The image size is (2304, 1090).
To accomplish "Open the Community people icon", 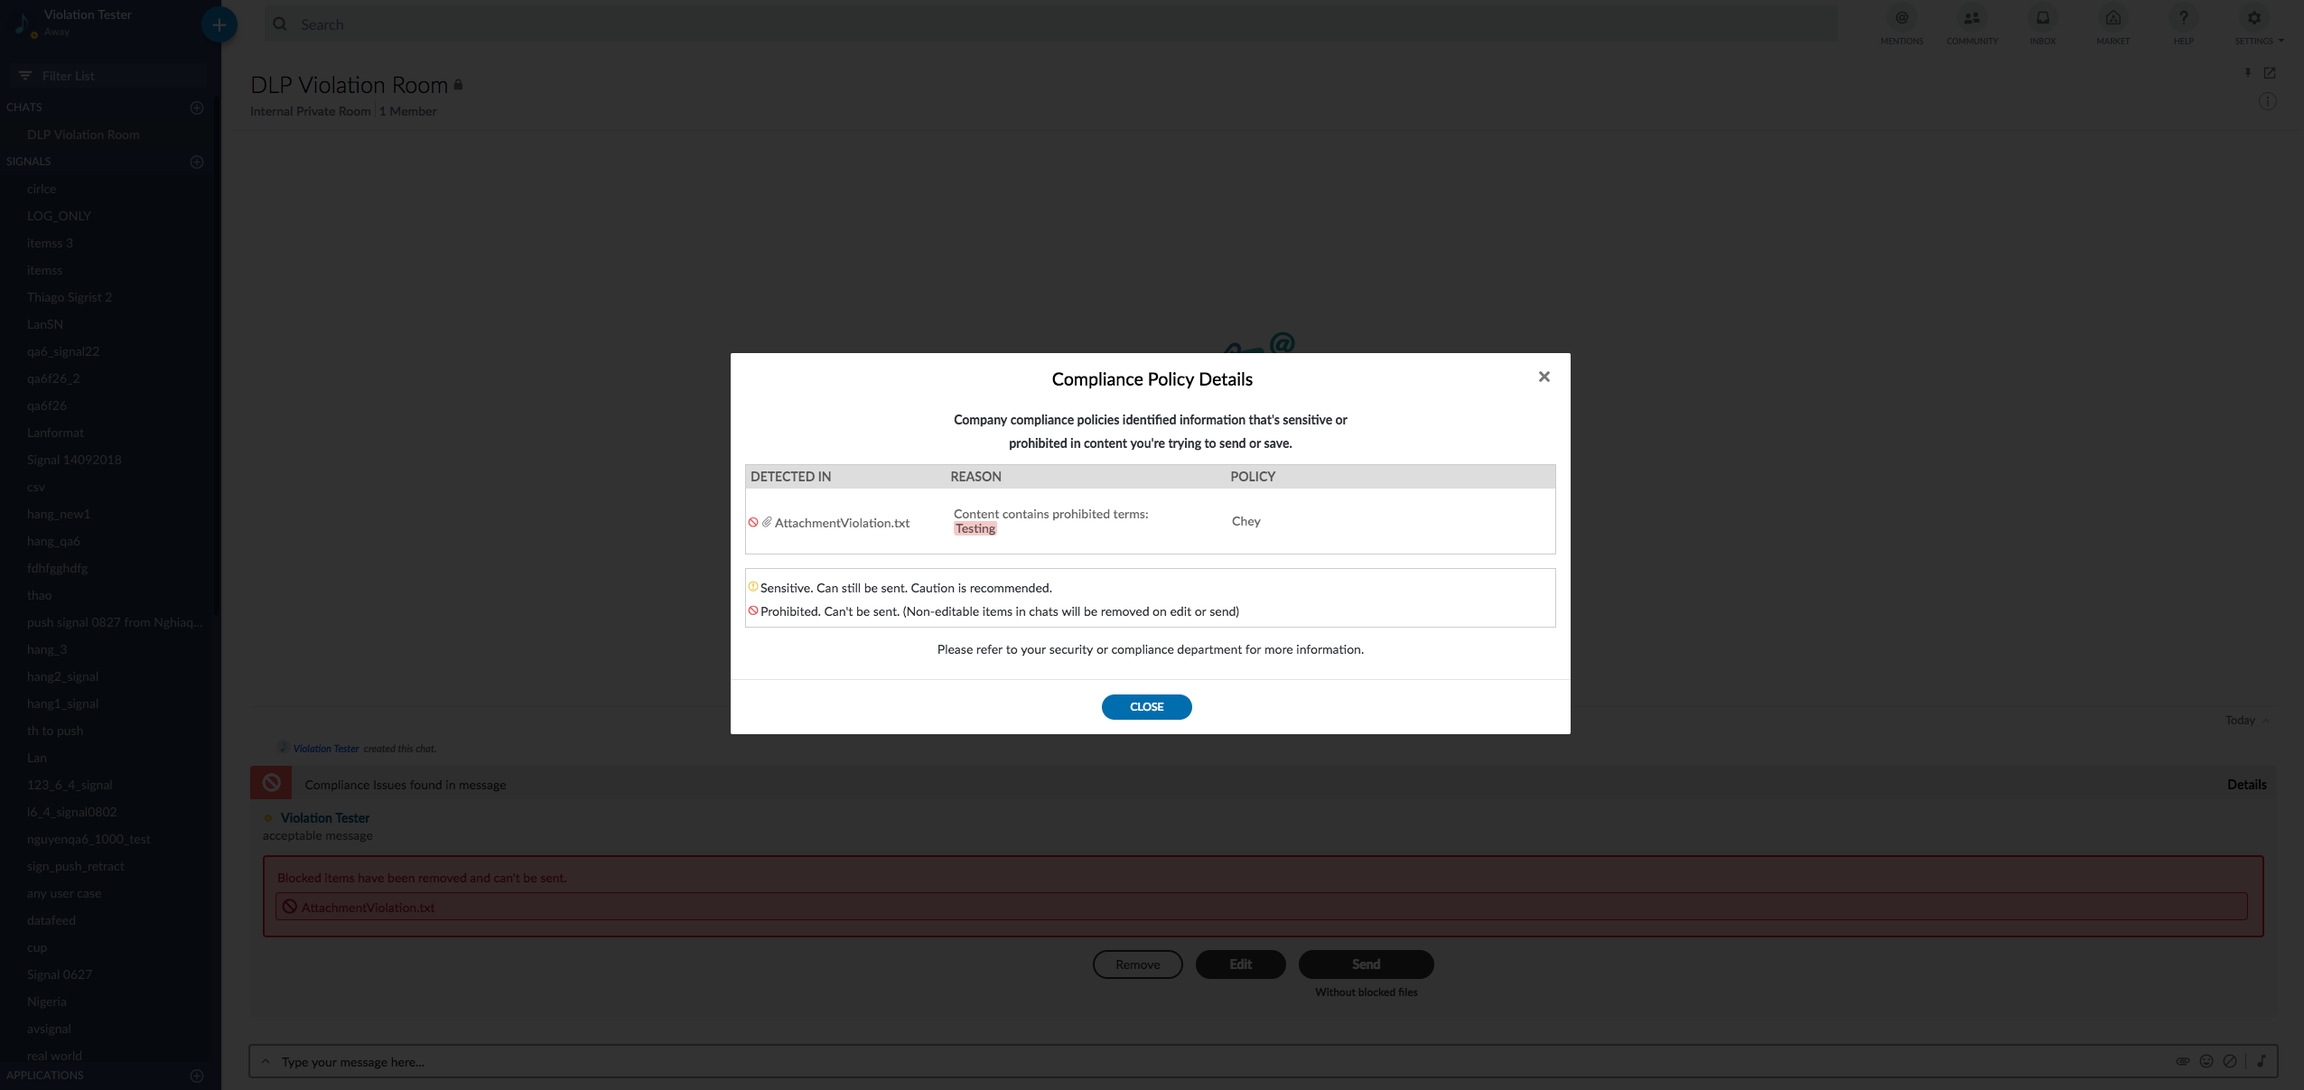I will [1971, 18].
